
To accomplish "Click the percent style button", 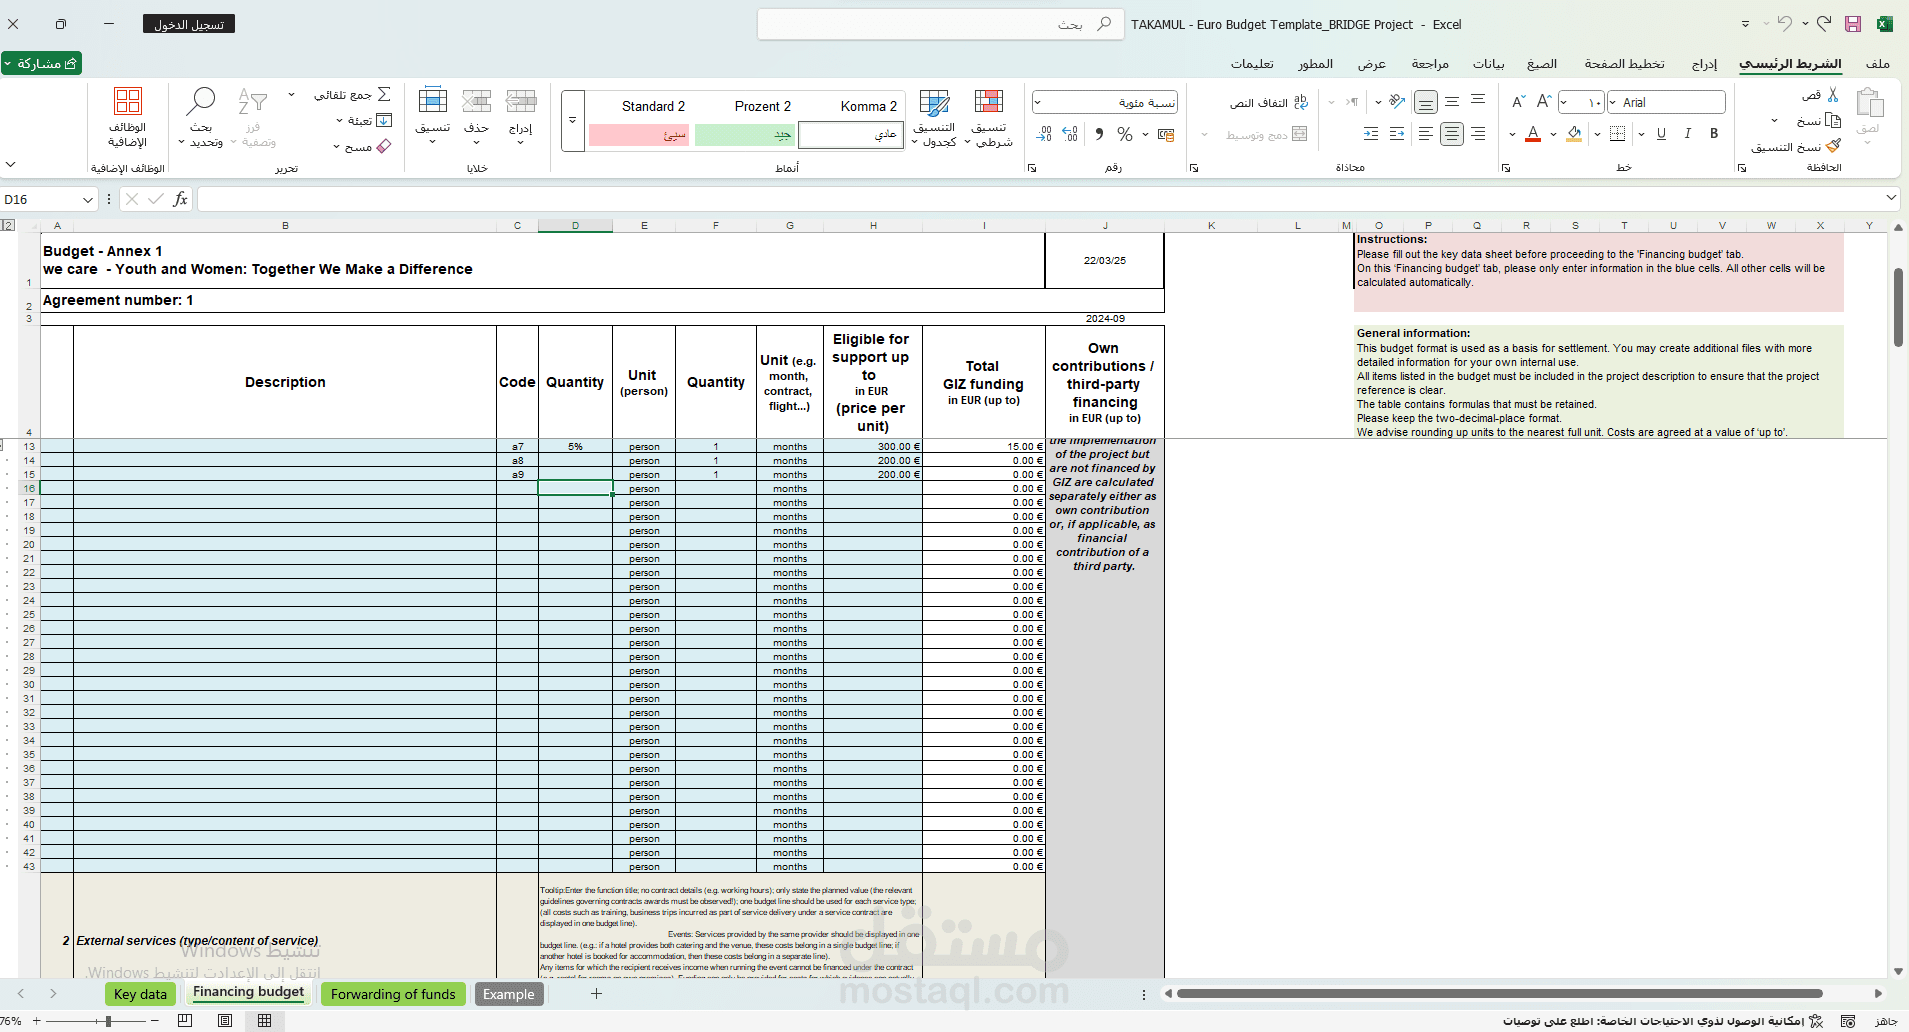I will pyautogui.click(x=1125, y=134).
